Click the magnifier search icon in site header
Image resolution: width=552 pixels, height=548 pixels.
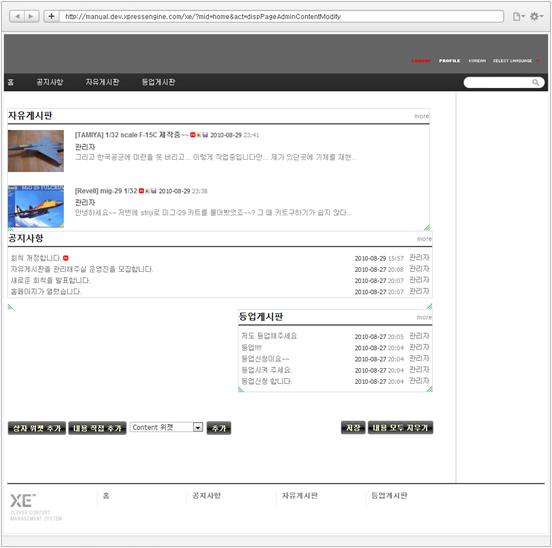535,82
